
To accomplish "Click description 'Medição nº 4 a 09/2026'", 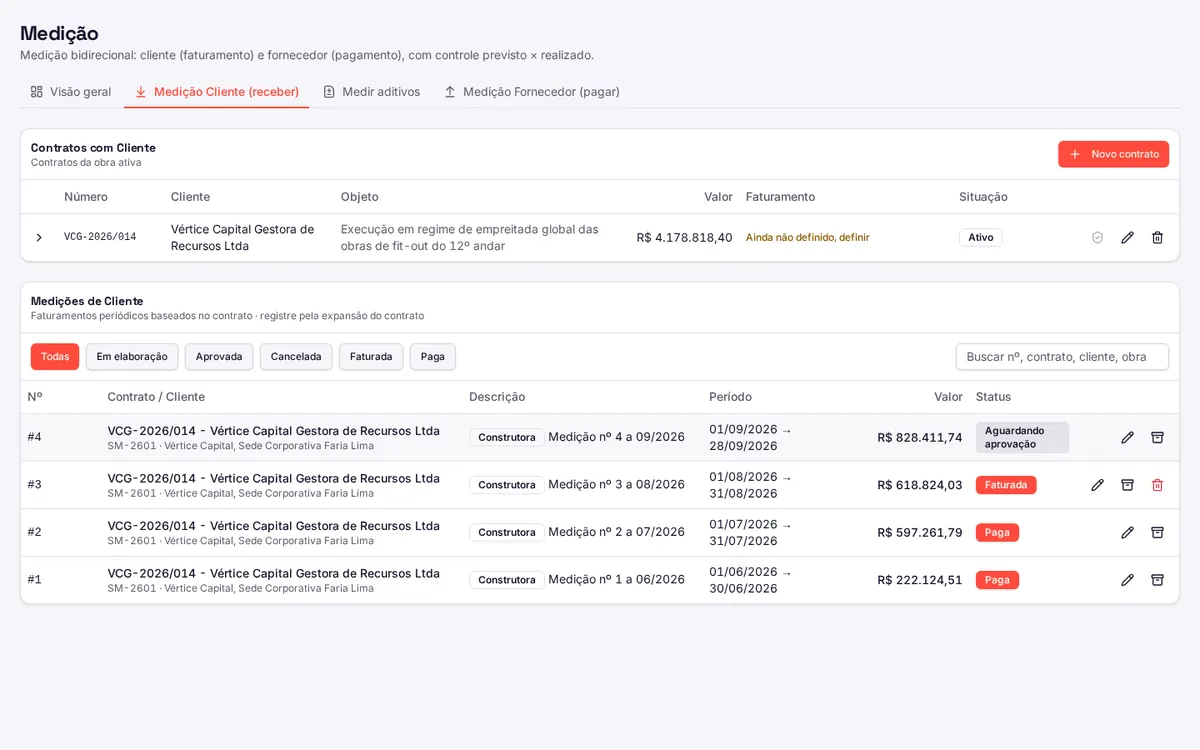I will pyautogui.click(x=616, y=437).
